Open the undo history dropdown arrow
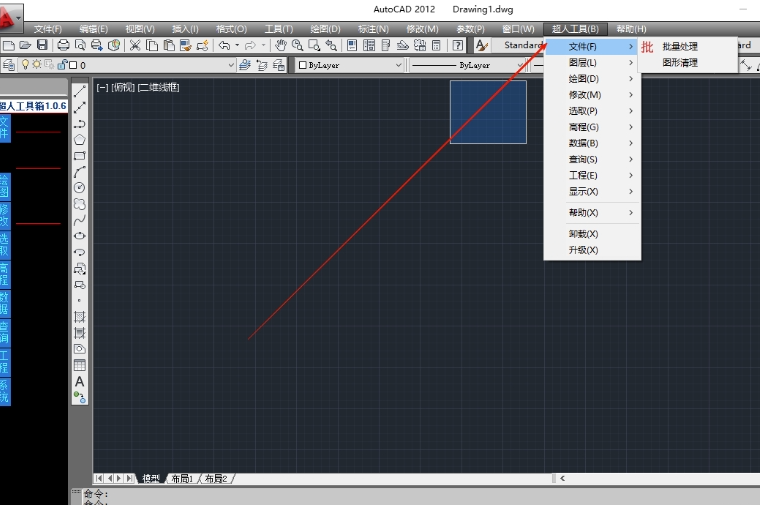Screen dimensions: 760x505 (237, 46)
